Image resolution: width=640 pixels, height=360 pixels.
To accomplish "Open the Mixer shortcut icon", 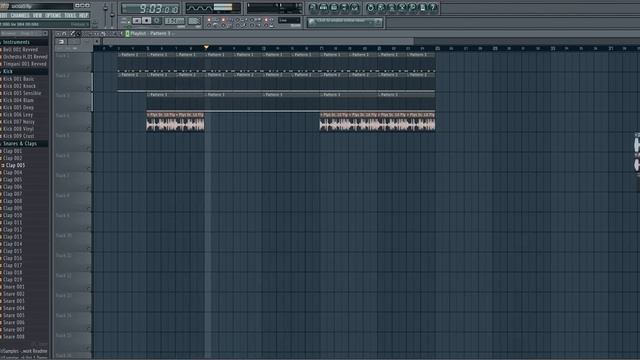I will 354,8.
